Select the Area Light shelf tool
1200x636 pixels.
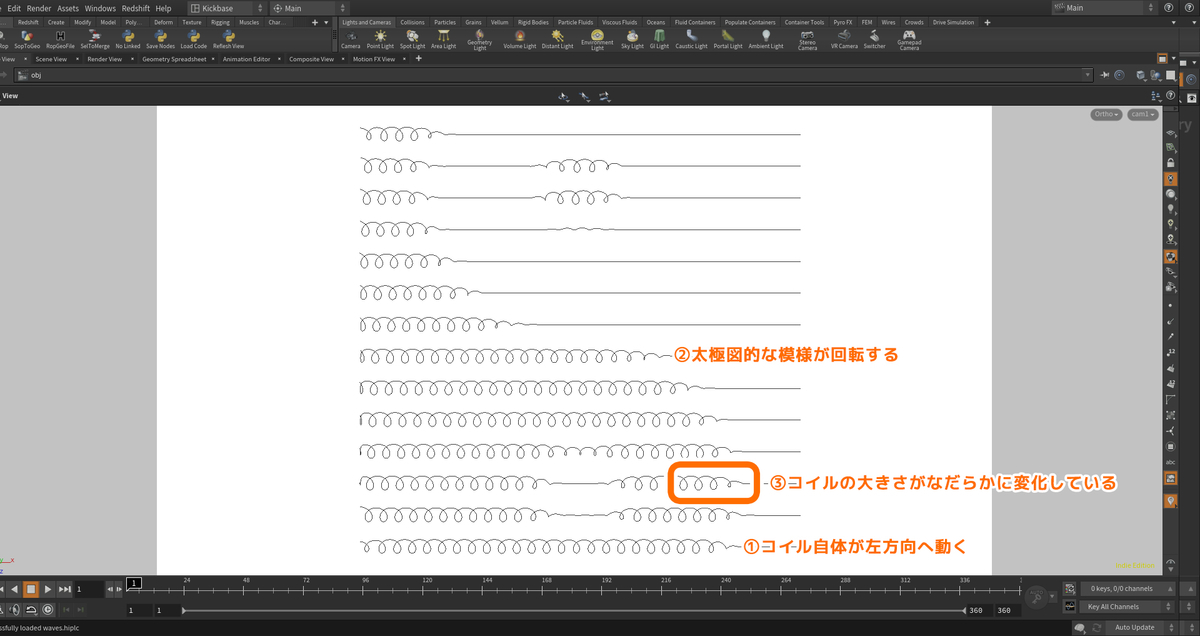coord(443,40)
